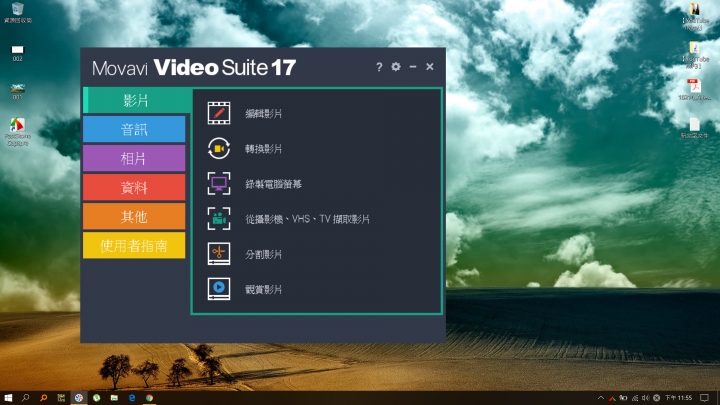The height and width of the screenshot is (405, 720).
Task: Click the taskbar clock 11:55
Action: pos(678,398)
